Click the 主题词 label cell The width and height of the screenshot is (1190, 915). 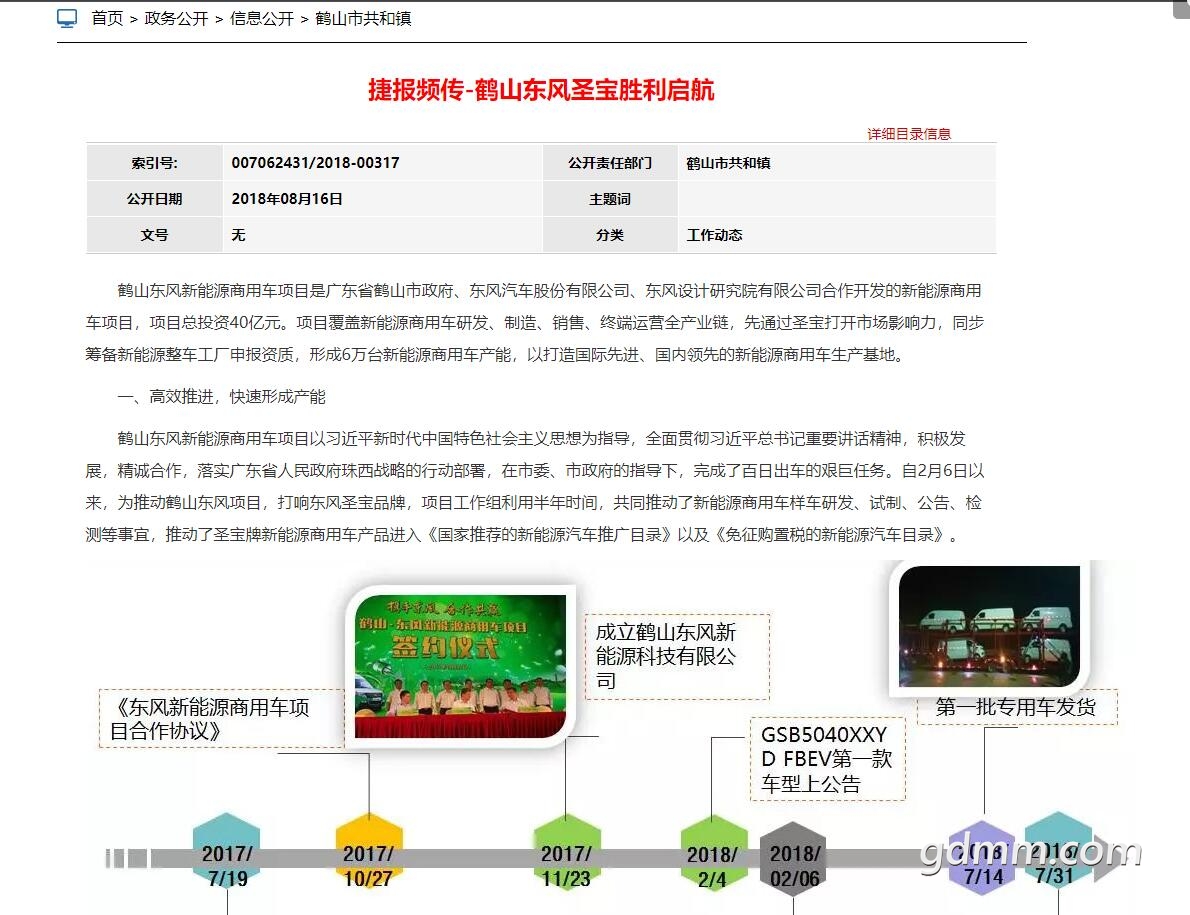(610, 199)
